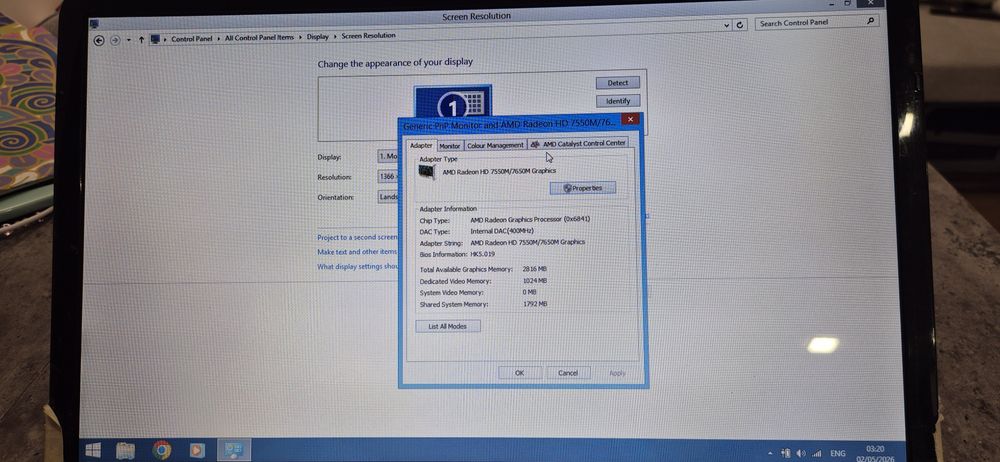This screenshot has width=1000, height=462.
Task: Click Bios Information value HK5.019
Action: coord(483,254)
